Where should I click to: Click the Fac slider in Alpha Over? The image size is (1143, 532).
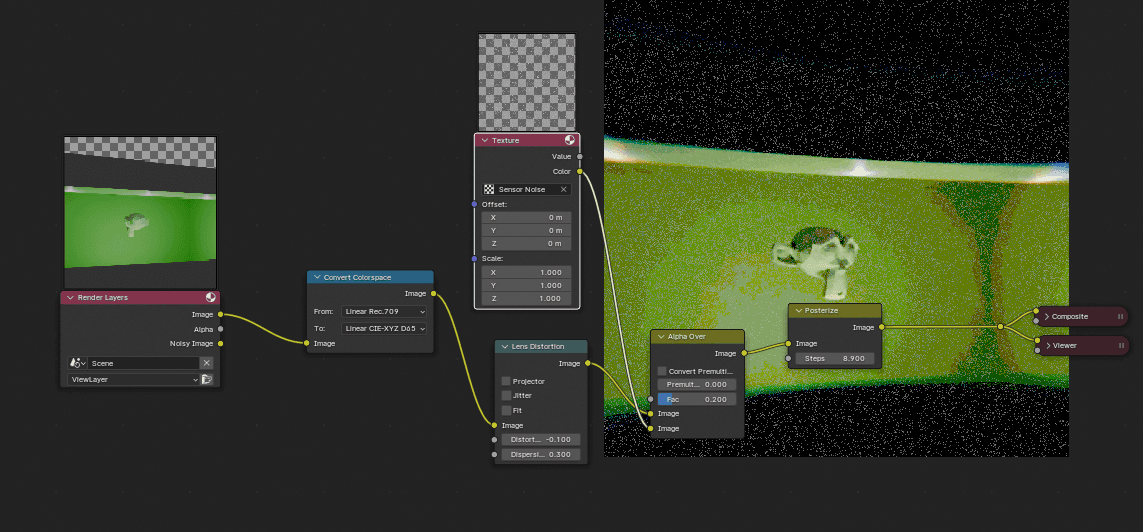click(696, 399)
